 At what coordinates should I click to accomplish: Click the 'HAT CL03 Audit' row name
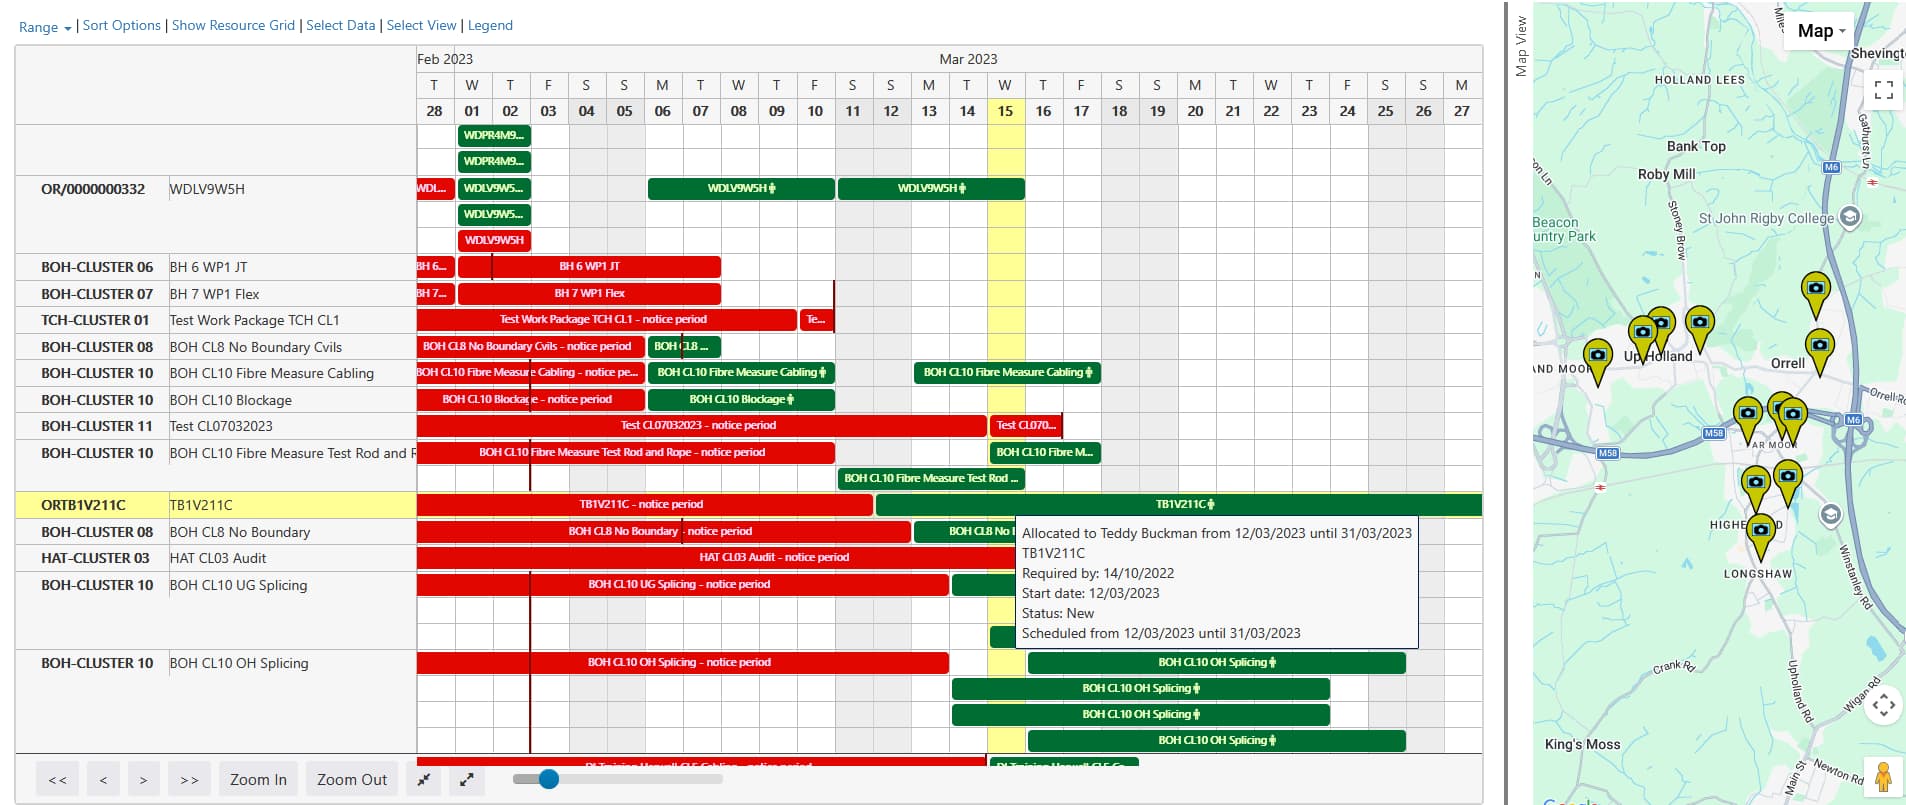(x=218, y=558)
